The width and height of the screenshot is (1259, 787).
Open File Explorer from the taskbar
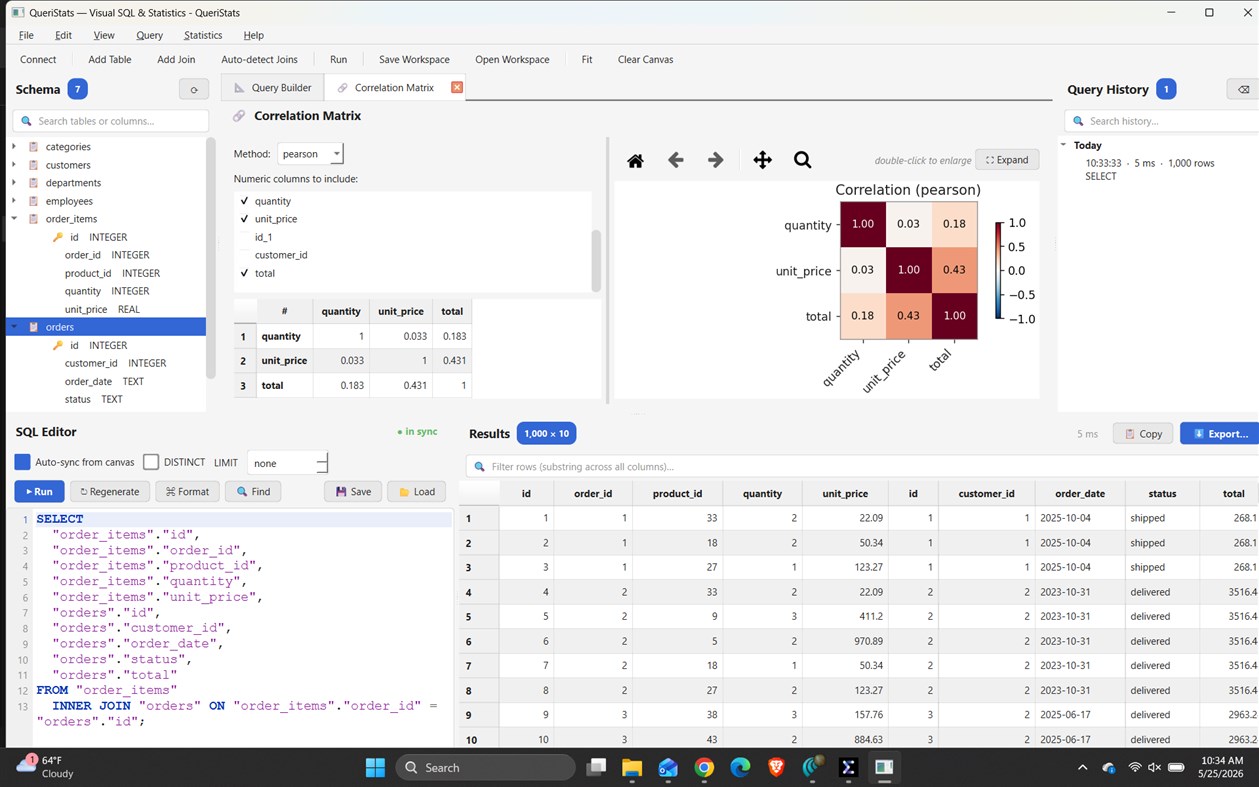[632, 767]
